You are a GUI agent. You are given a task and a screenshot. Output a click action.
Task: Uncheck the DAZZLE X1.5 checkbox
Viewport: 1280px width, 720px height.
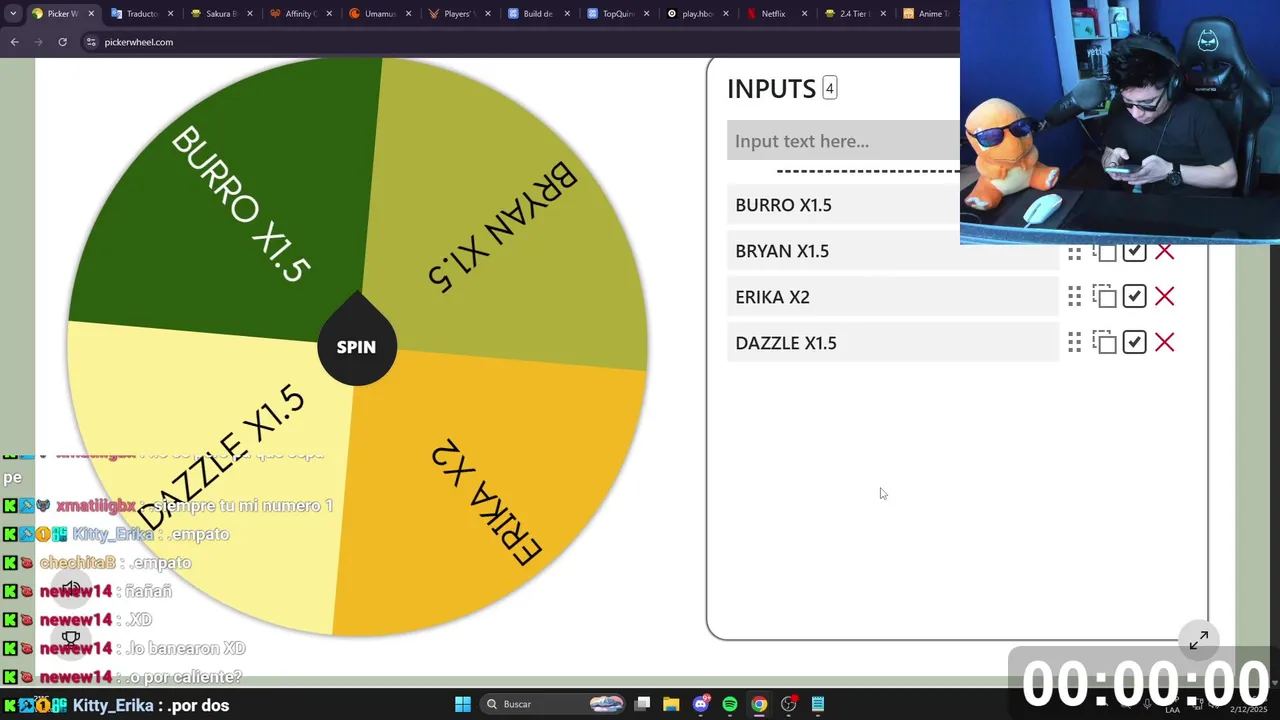(x=1134, y=342)
